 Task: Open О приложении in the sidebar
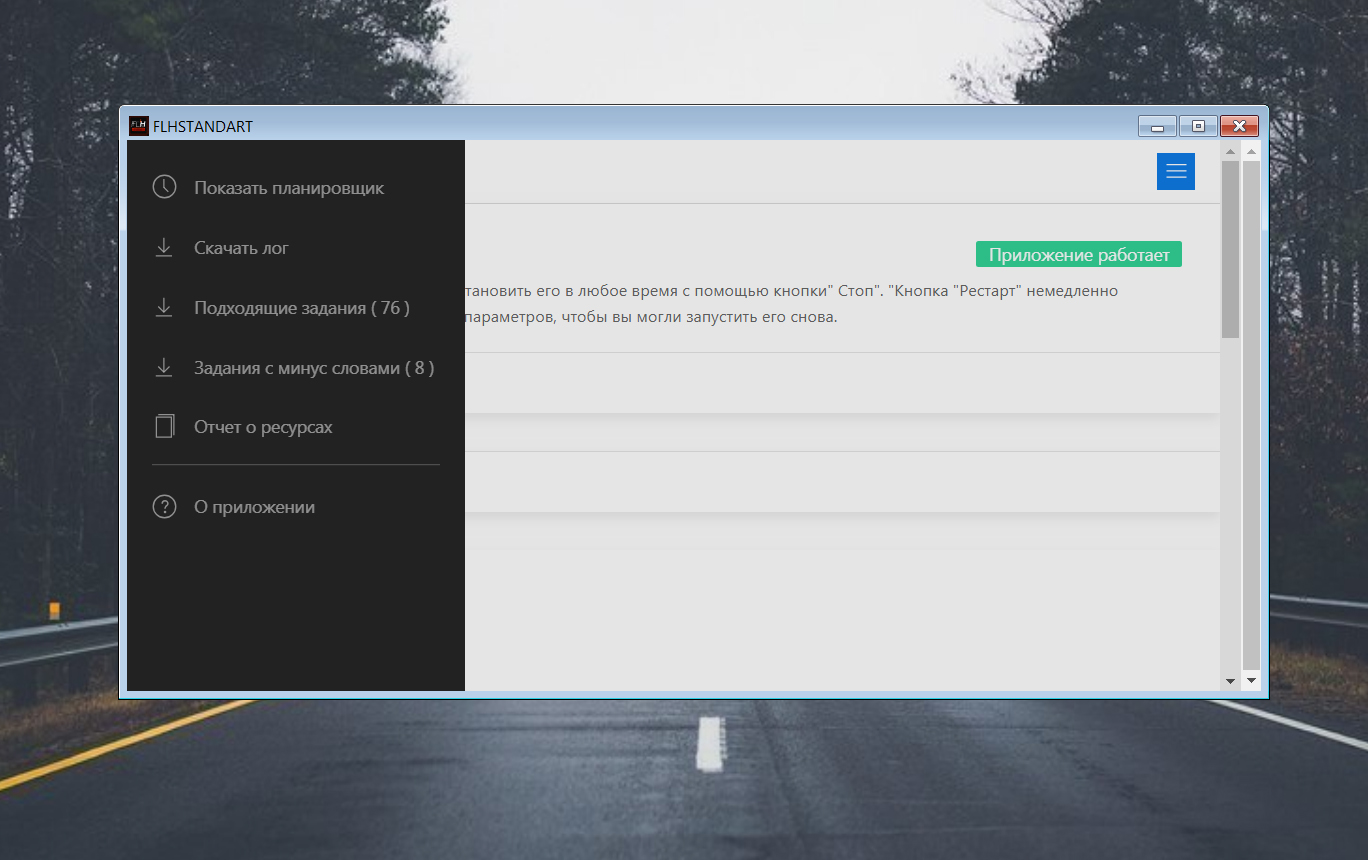click(254, 507)
